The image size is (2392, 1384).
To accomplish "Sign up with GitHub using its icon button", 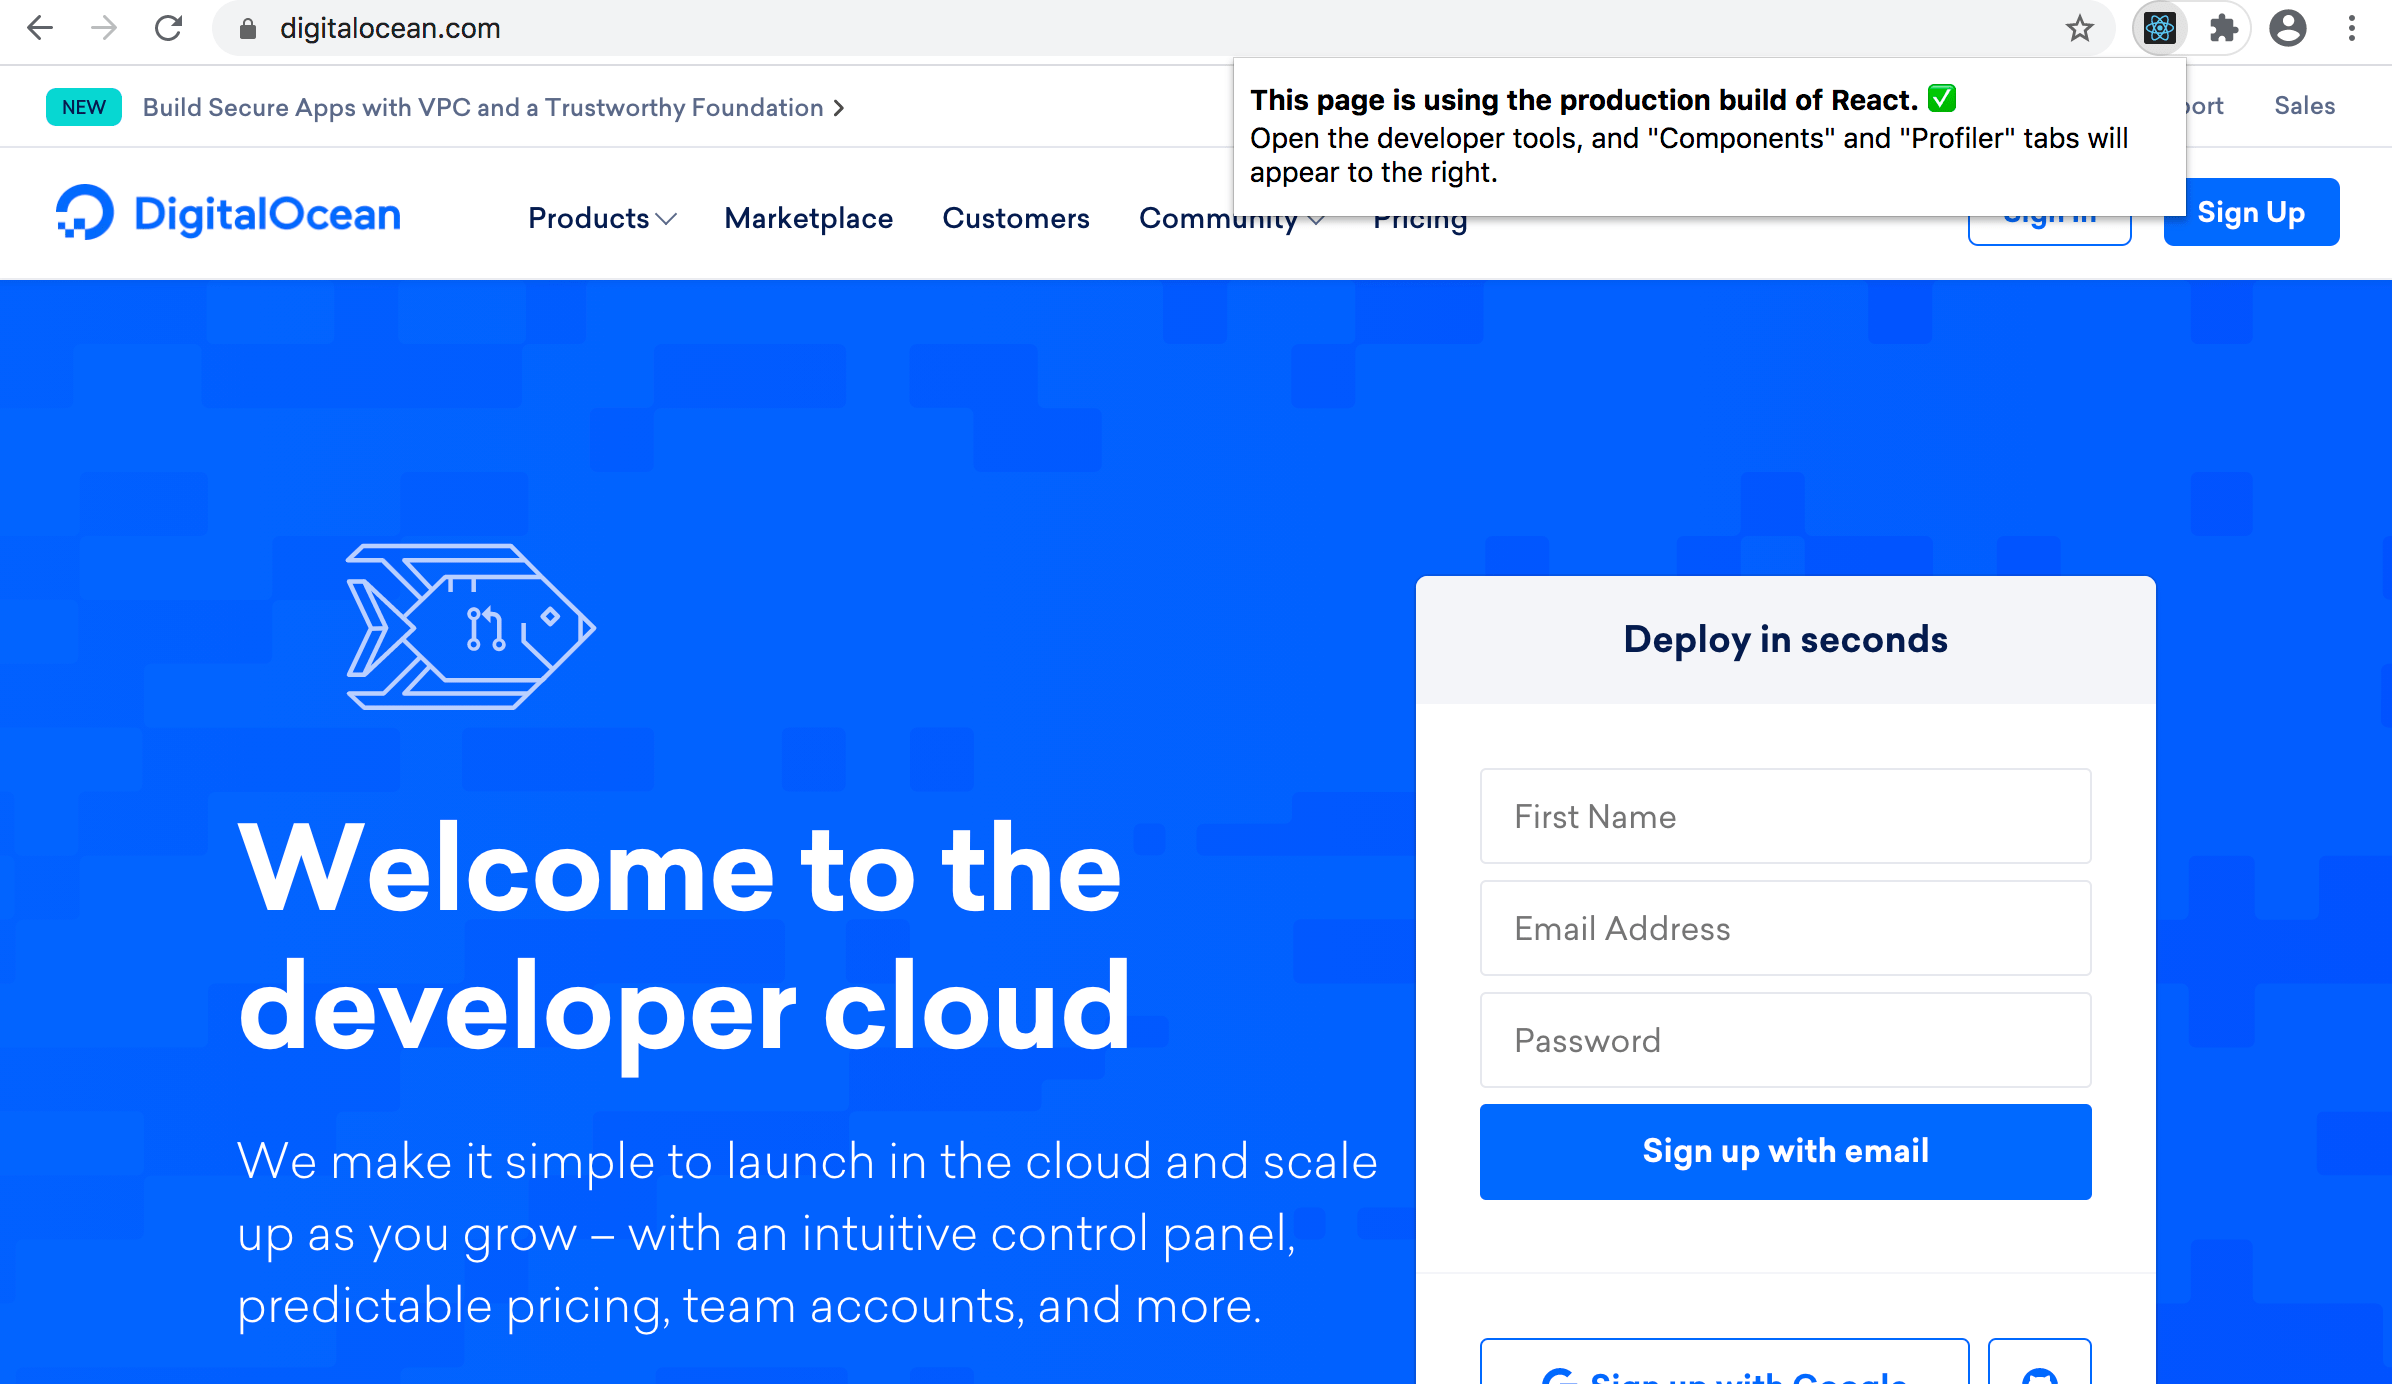I will click(x=2040, y=1372).
